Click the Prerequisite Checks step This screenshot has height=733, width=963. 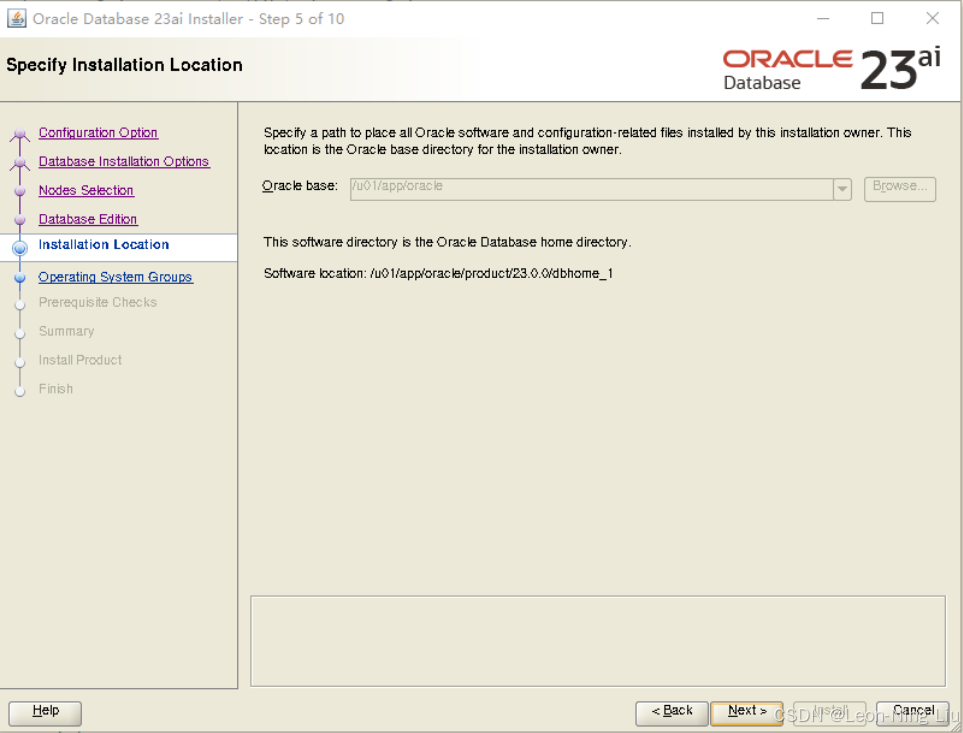[x=98, y=302]
